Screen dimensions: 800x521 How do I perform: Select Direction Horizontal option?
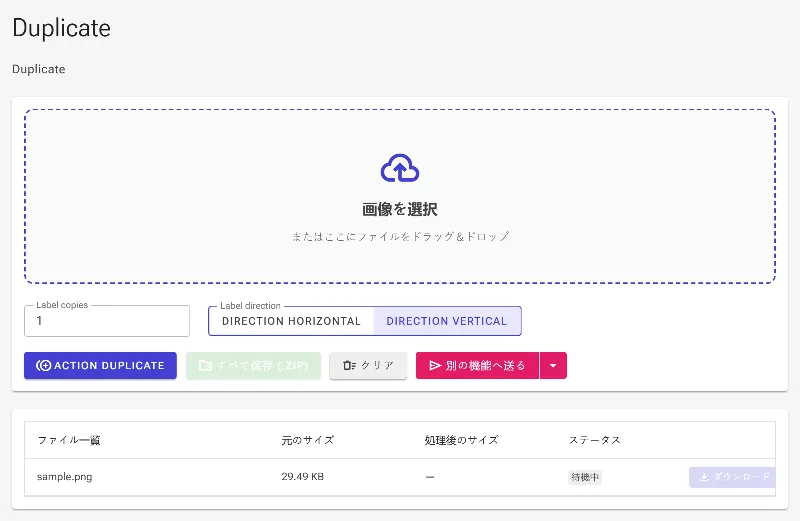click(291, 321)
